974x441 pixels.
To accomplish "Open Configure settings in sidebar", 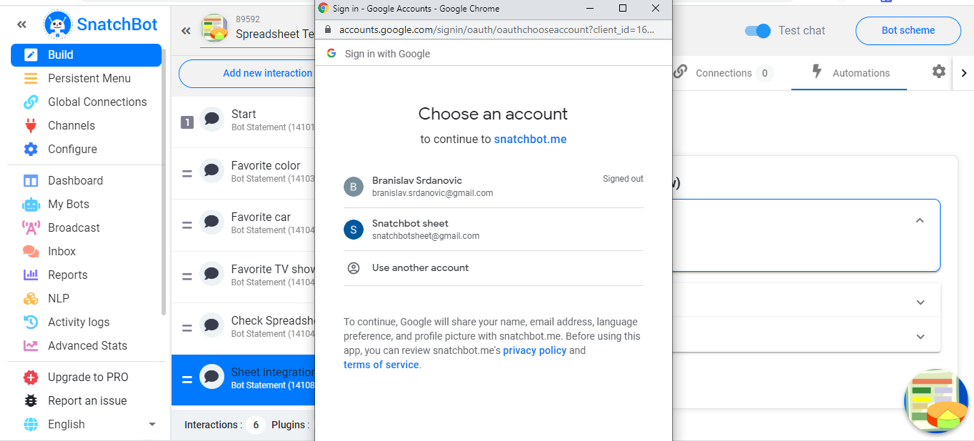I will [72, 149].
